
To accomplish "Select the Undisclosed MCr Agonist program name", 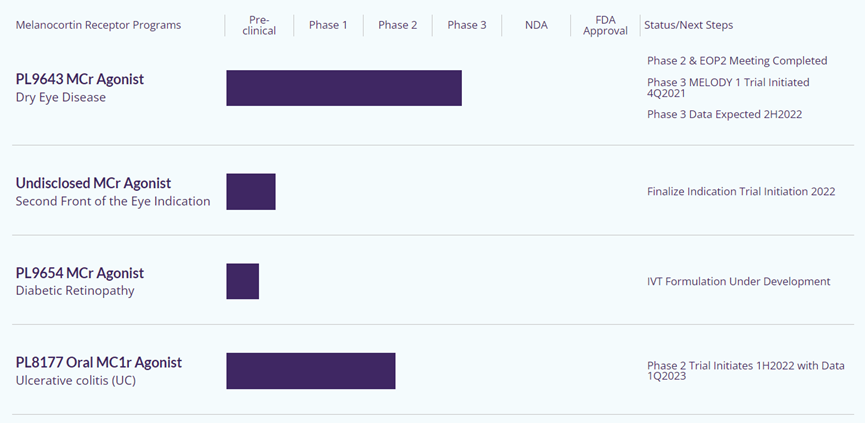I will (x=93, y=183).
